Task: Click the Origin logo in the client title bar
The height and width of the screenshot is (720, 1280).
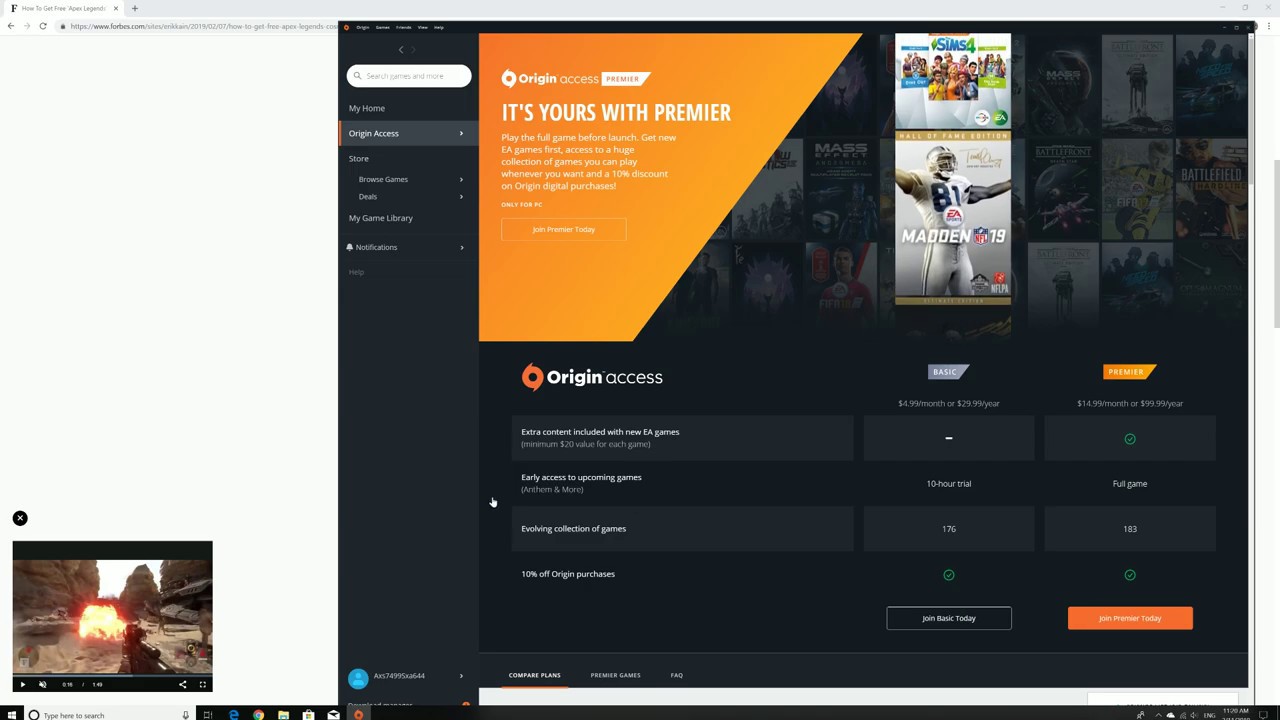Action: click(x=347, y=27)
